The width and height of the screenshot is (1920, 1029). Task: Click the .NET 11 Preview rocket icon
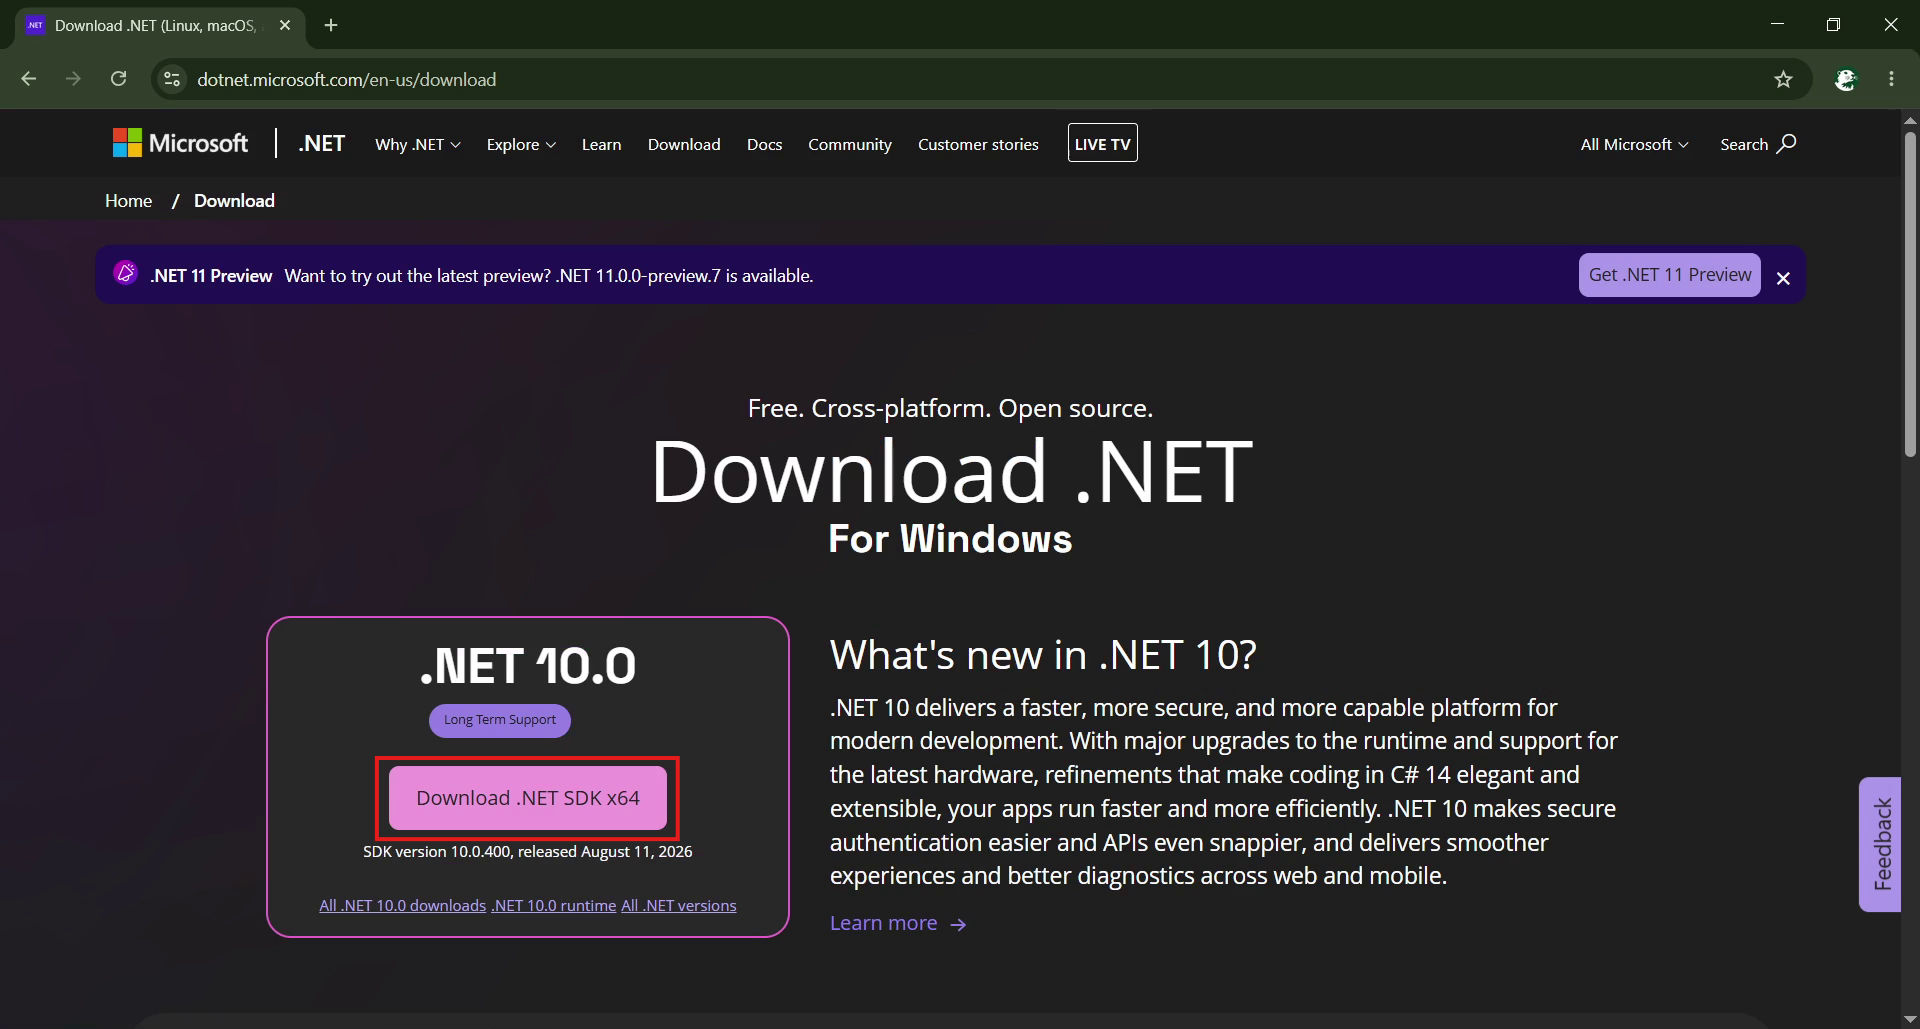(125, 272)
